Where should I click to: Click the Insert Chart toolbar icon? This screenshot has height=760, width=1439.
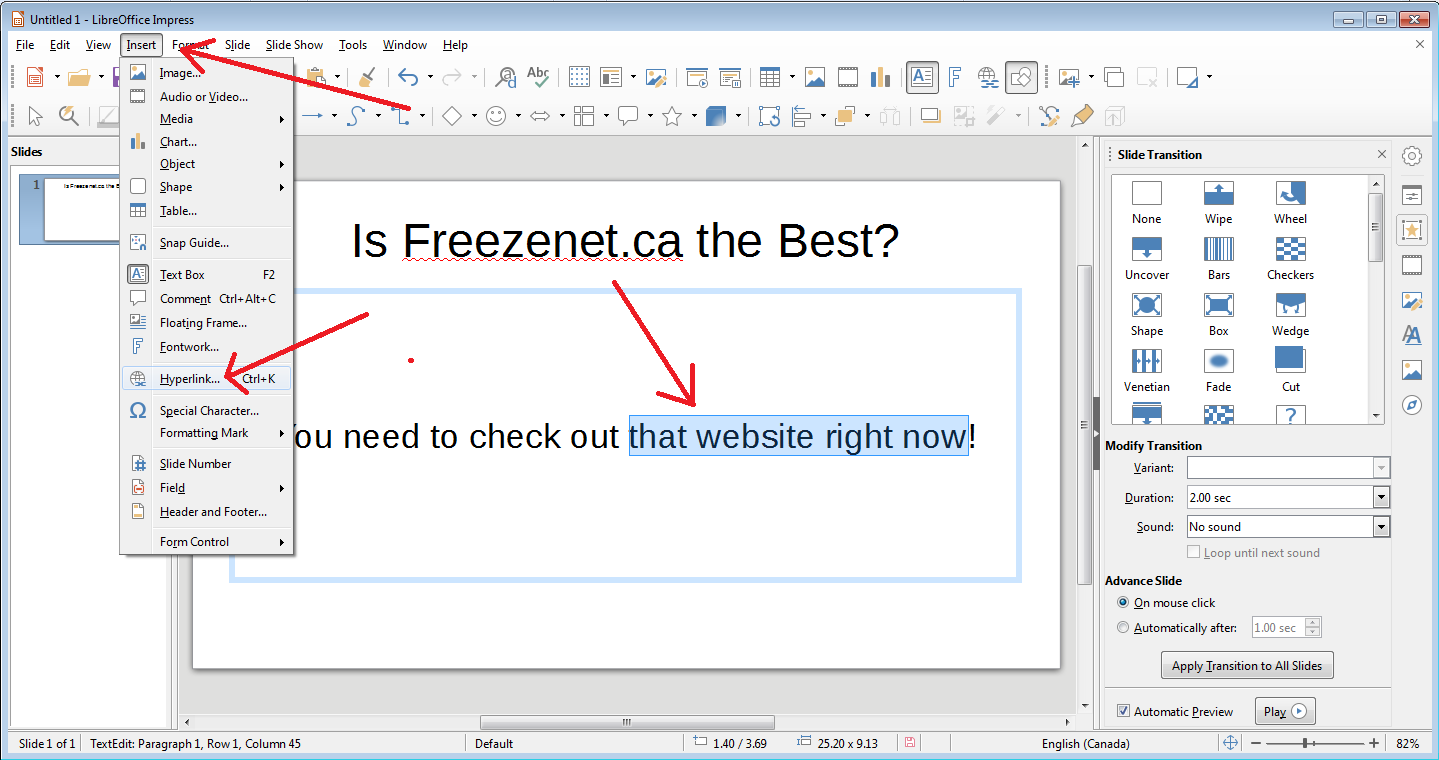pyautogui.click(x=880, y=77)
